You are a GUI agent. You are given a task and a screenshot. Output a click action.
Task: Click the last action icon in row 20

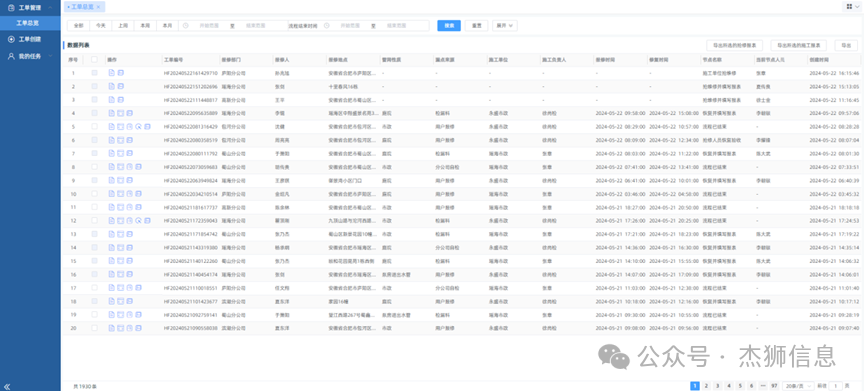click(138, 328)
